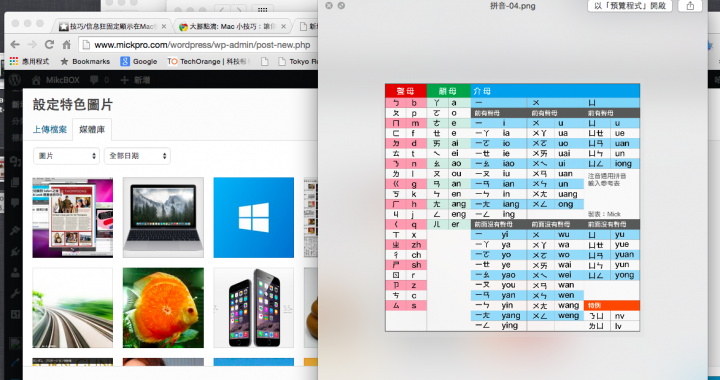Click the Google bookmark icon
Image resolution: width=720 pixels, height=380 pixels.
[125, 61]
